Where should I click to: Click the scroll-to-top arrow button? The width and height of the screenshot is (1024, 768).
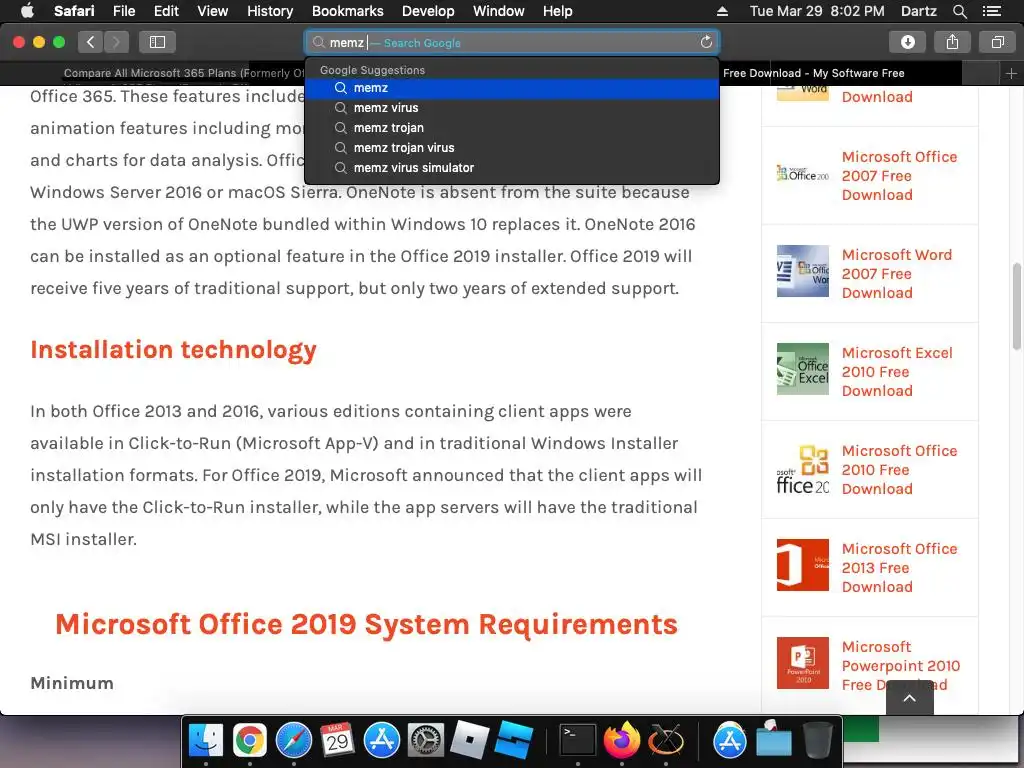pyautogui.click(x=909, y=697)
